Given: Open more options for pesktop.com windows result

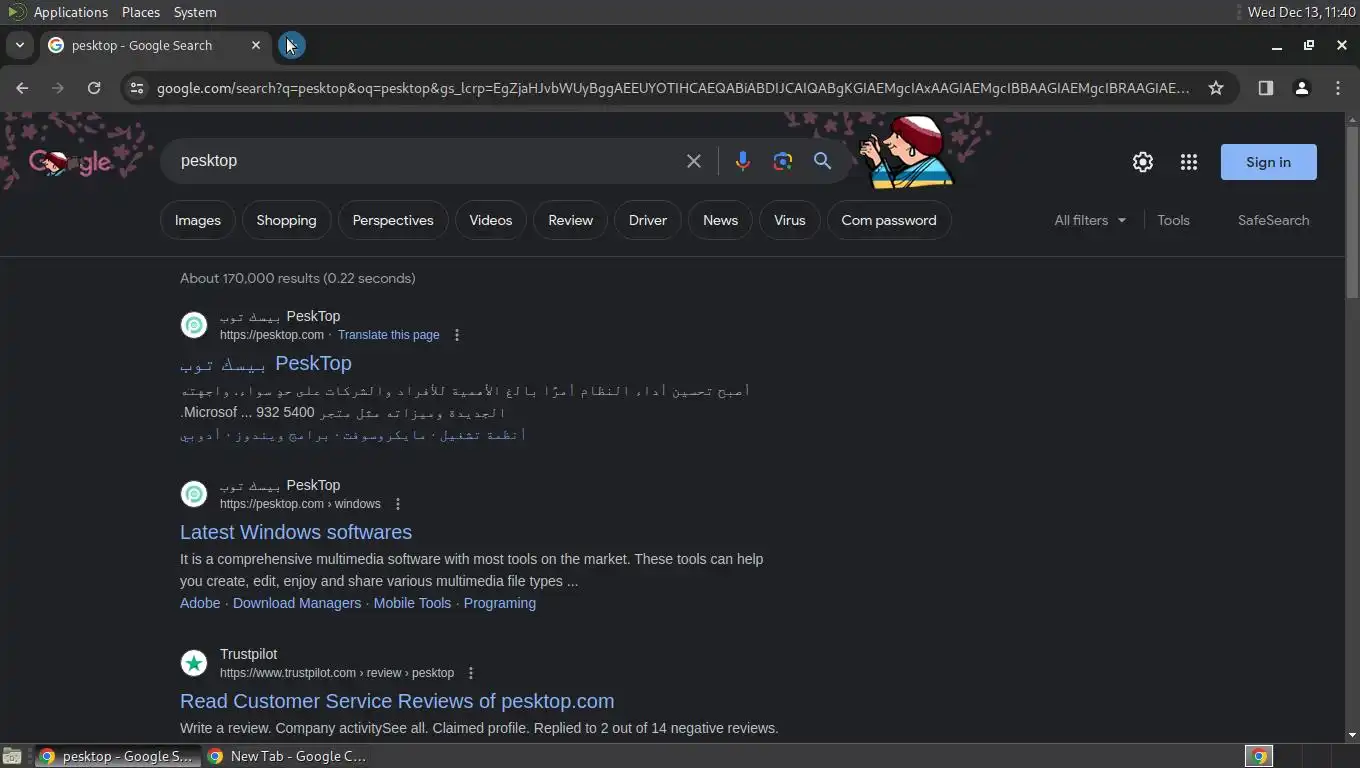Looking at the screenshot, I should pyautogui.click(x=398, y=504).
